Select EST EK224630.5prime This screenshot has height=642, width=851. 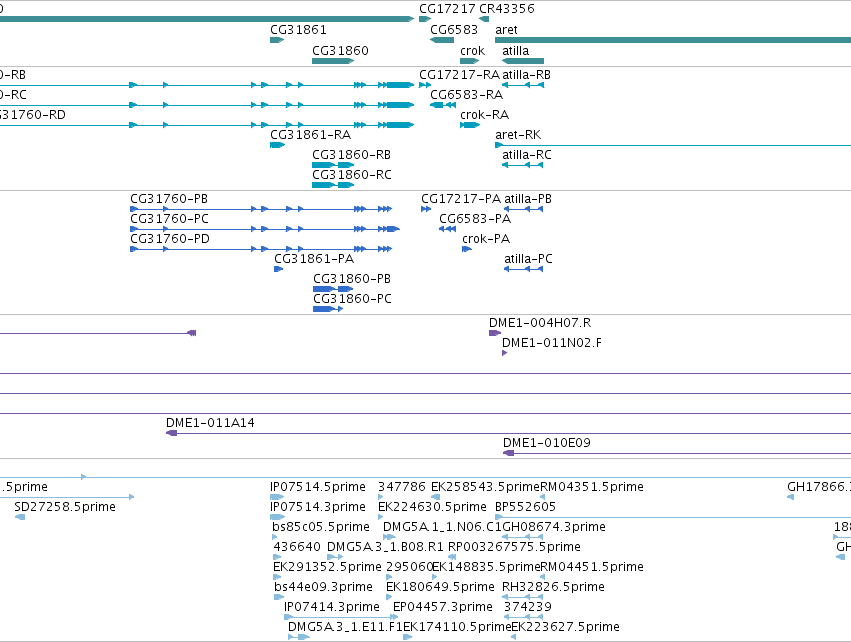[432, 507]
